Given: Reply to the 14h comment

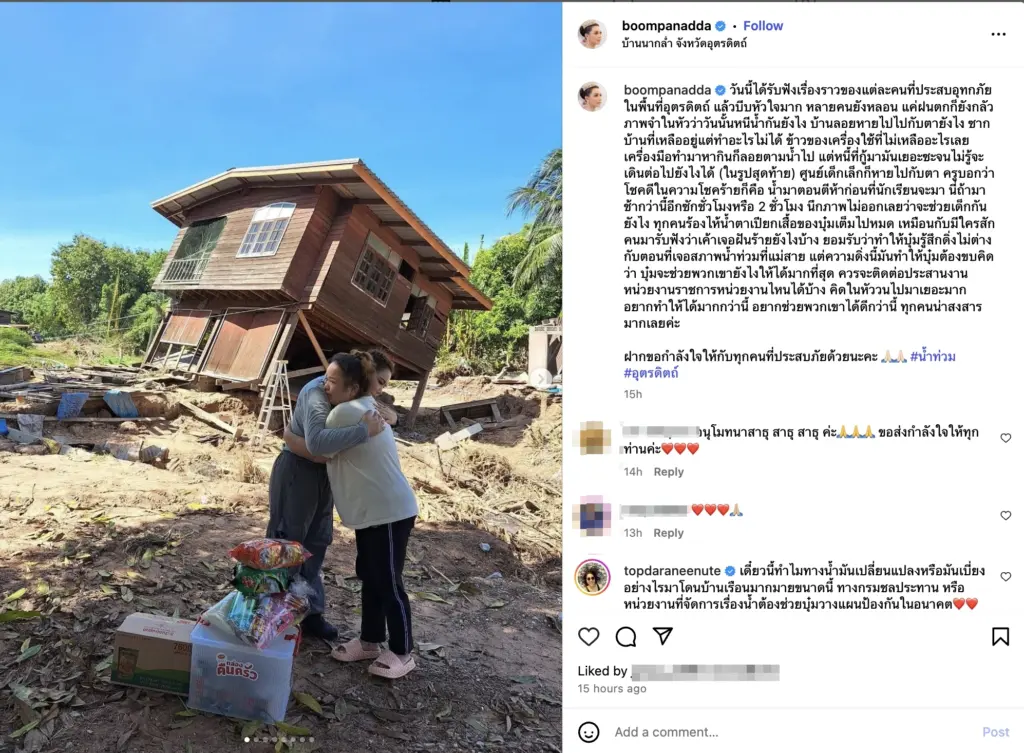Looking at the screenshot, I should 669,472.
